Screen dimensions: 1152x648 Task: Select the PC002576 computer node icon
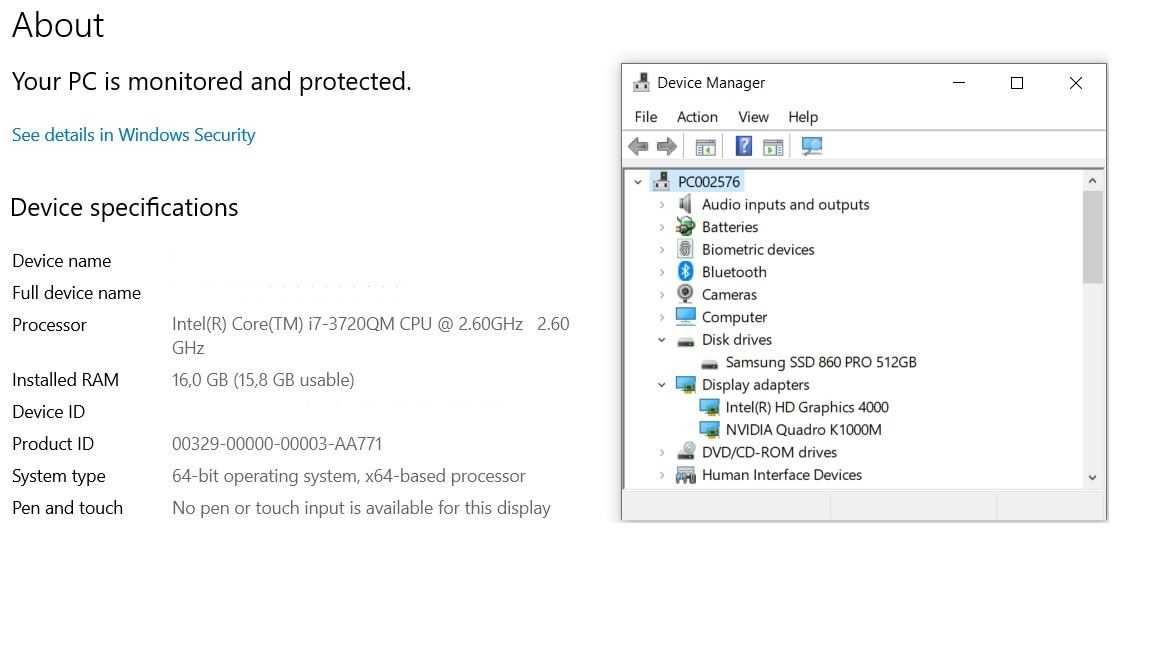(661, 181)
